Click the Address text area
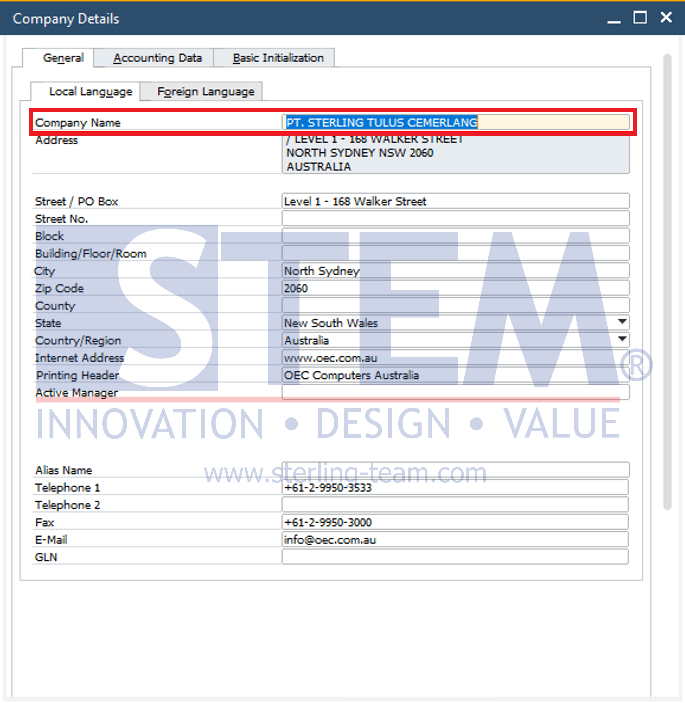The image size is (685, 703). [455, 154]
